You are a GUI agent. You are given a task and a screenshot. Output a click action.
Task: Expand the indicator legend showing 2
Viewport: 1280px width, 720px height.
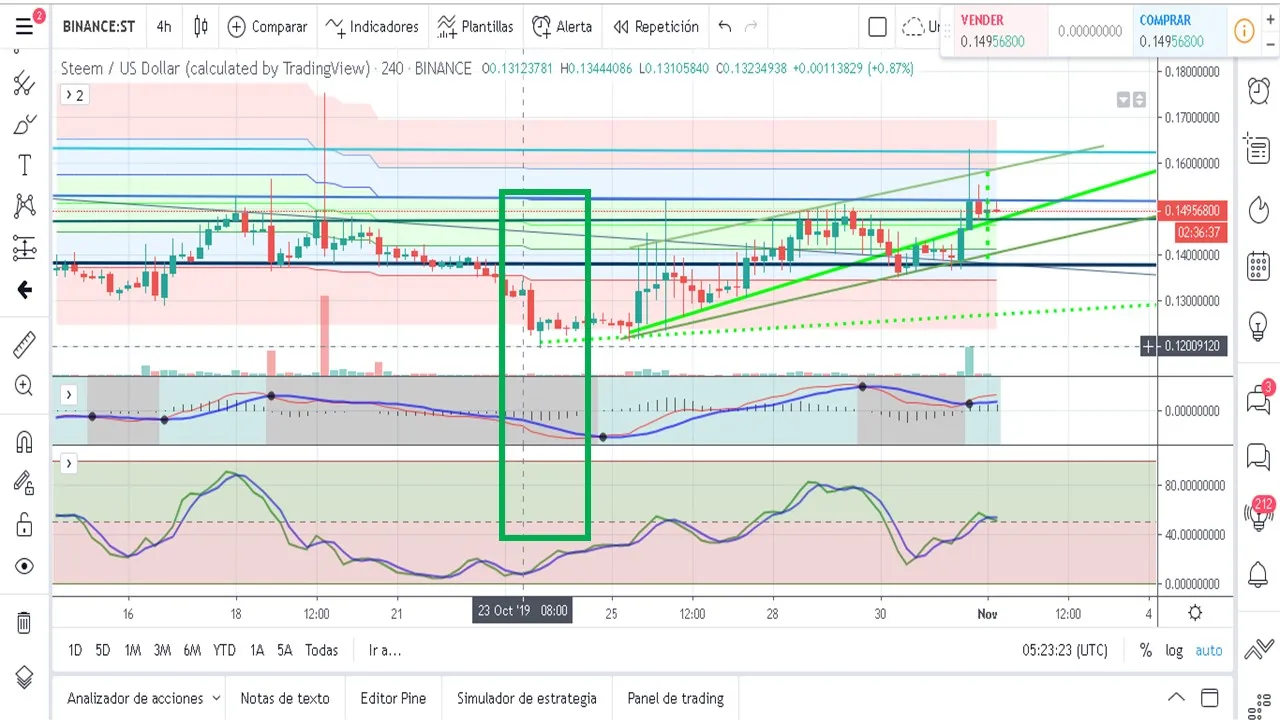point(74,95)
